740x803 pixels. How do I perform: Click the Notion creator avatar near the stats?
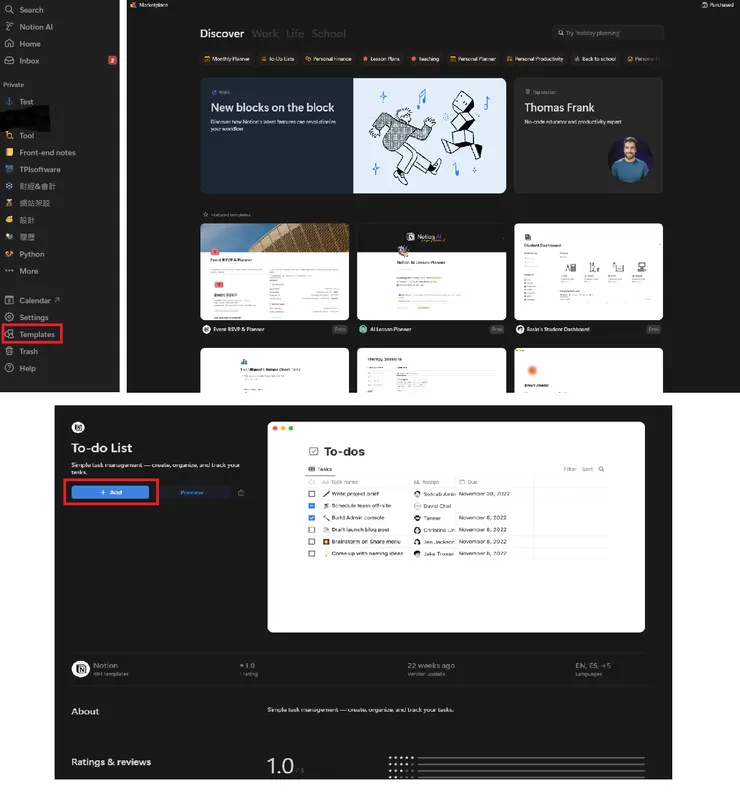[x=80, y=668]
